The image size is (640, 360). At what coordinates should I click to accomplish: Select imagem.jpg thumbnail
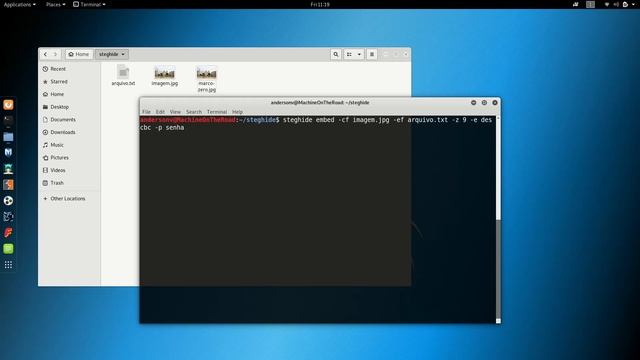pos(164,73)
